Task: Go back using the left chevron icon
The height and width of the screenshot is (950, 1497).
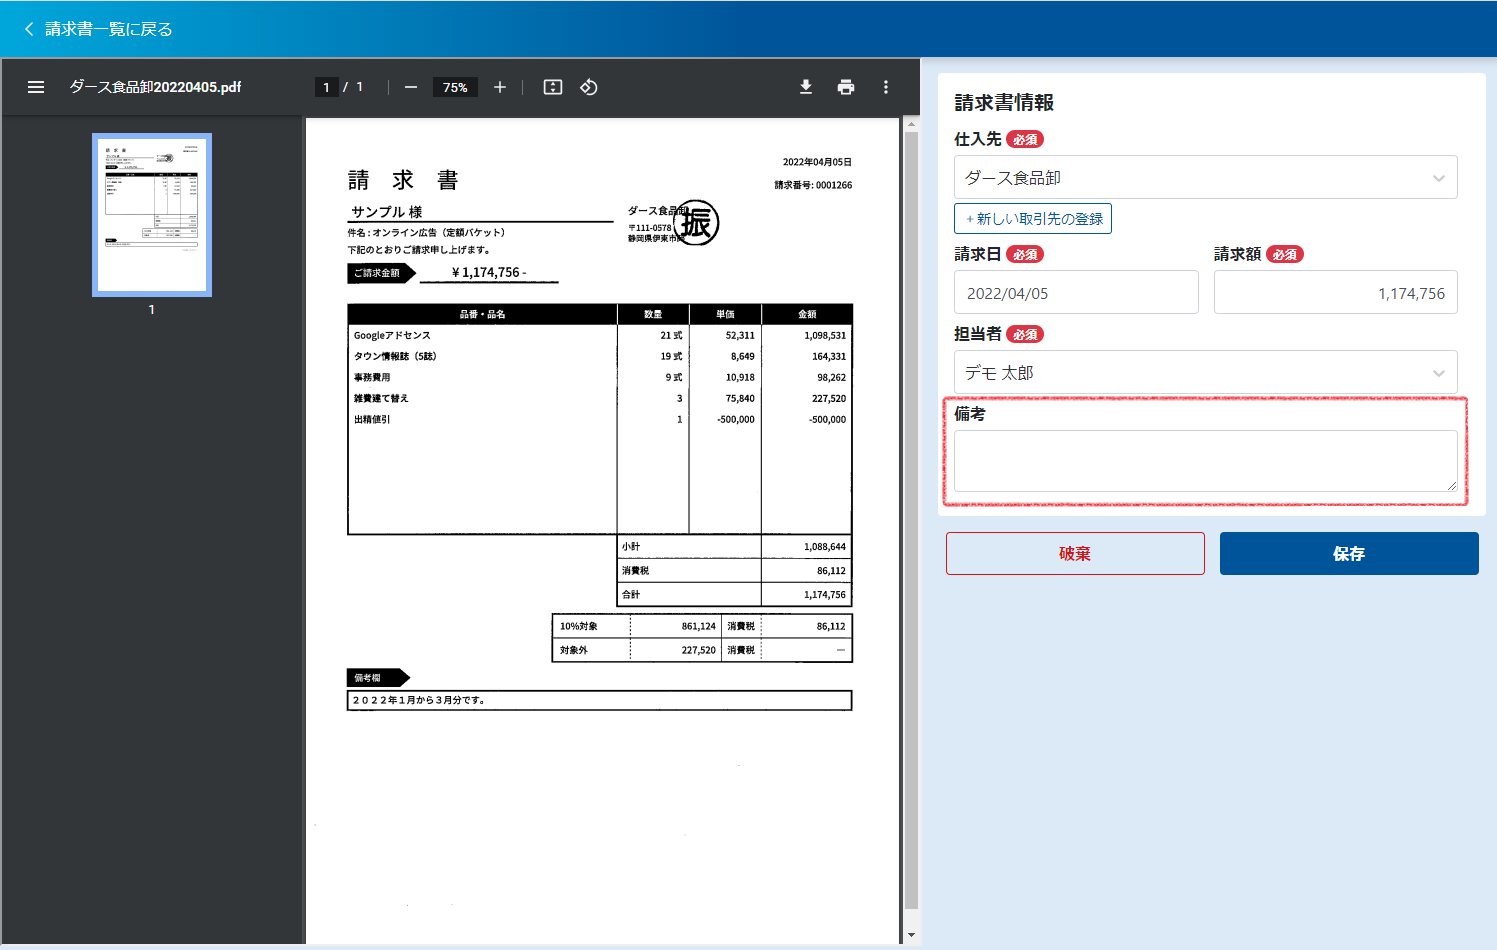Action: coord(29,29)
